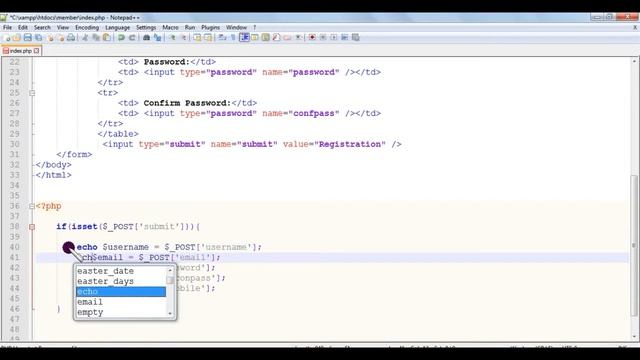Viewport: 640px width, 360px height.
Task: Click the Stop Recording macro icon
Action: pyautogui.click(x=323, y=38)
